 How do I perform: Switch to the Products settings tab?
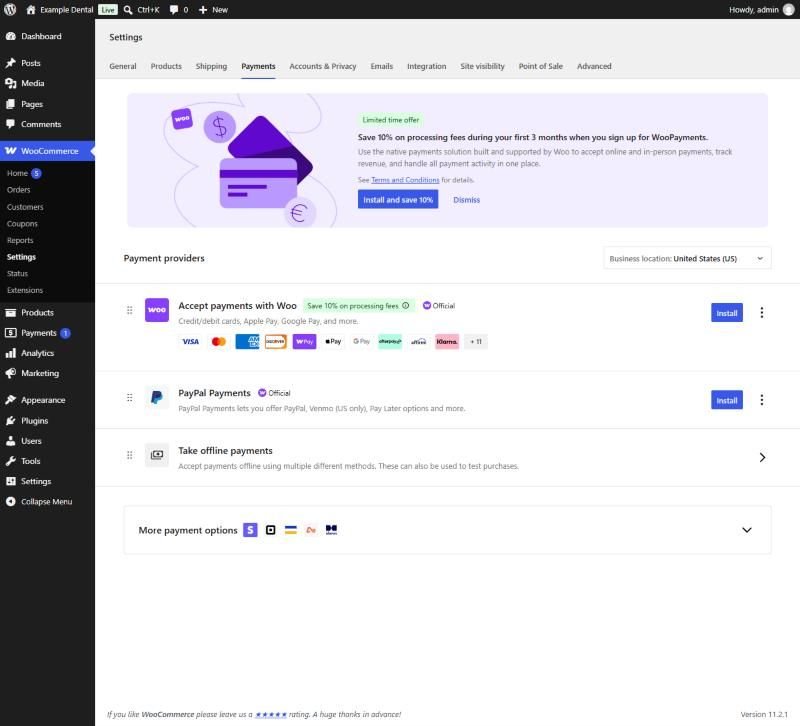tap(166, 66)
